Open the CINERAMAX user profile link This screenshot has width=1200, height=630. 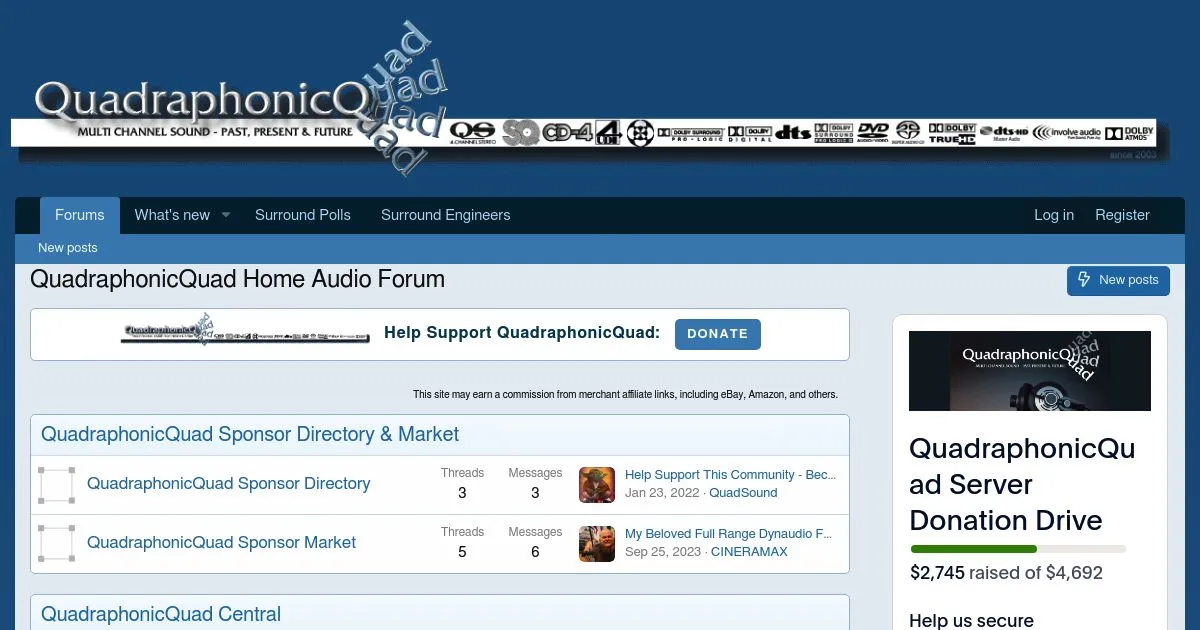[749, 552]
